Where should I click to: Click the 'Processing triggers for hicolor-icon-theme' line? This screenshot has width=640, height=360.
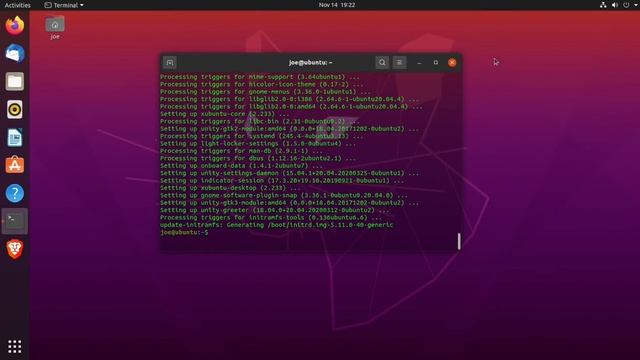261,84
